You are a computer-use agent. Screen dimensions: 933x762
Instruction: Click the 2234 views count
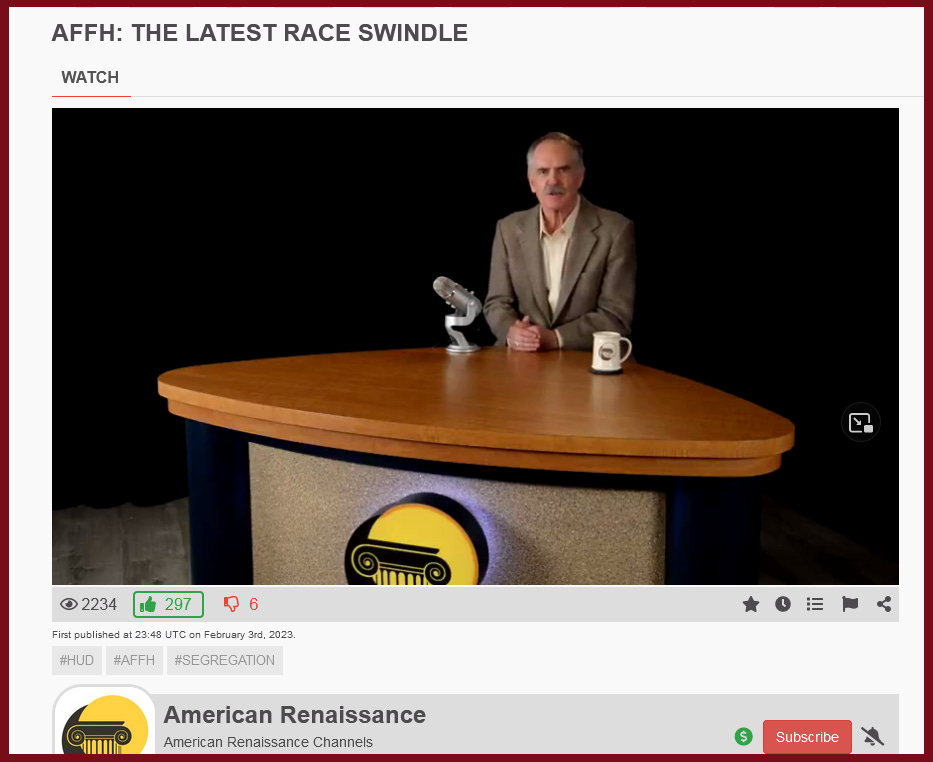tap(89, 604)
